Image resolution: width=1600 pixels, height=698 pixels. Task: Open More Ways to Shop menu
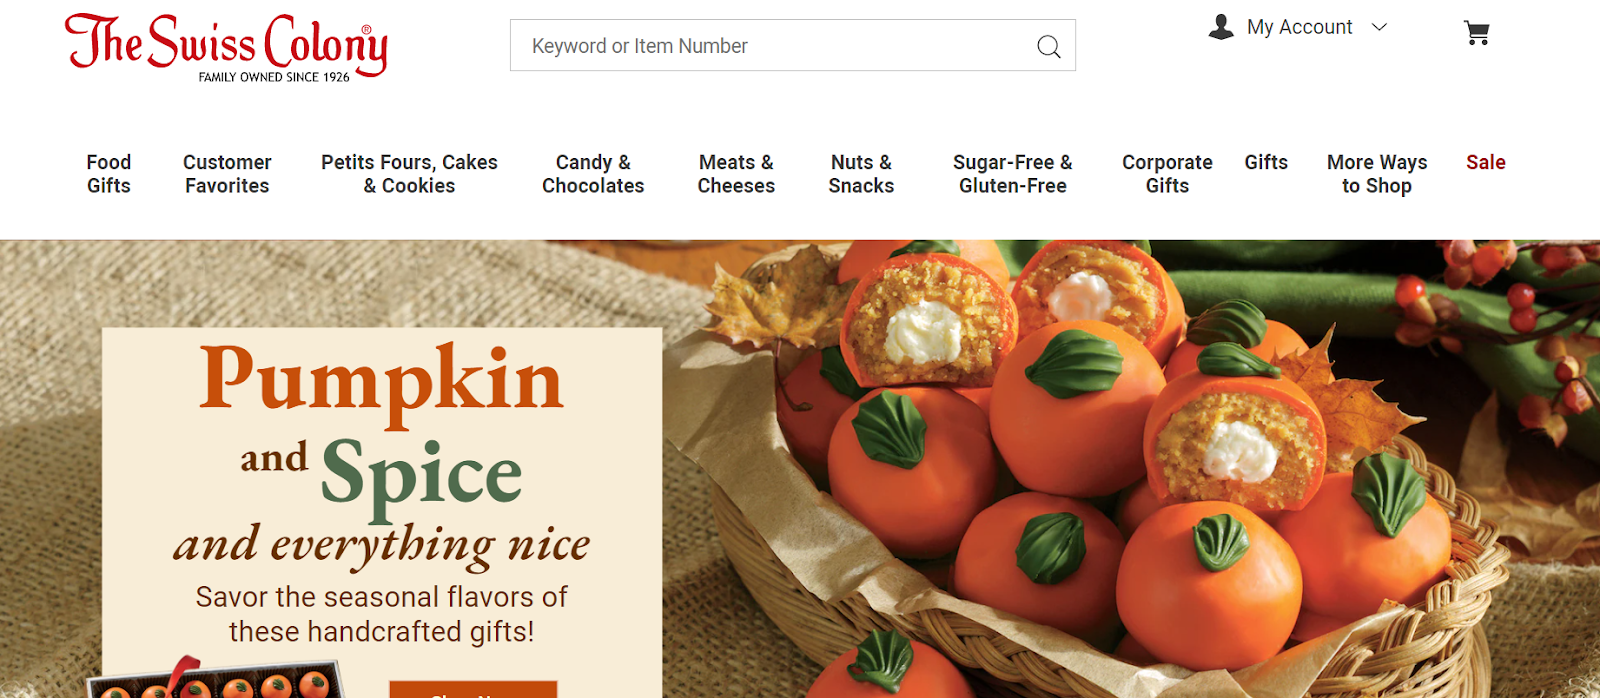[x=1377, y=174]
